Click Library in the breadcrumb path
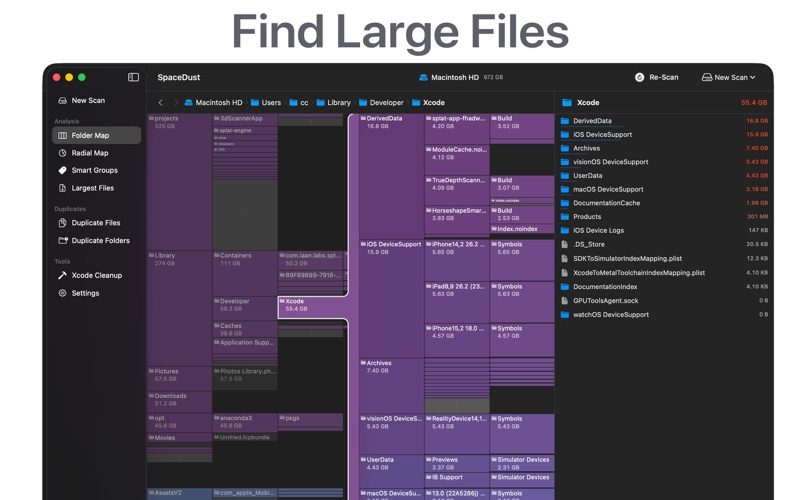800x500 pixels. tap(334, 103)
